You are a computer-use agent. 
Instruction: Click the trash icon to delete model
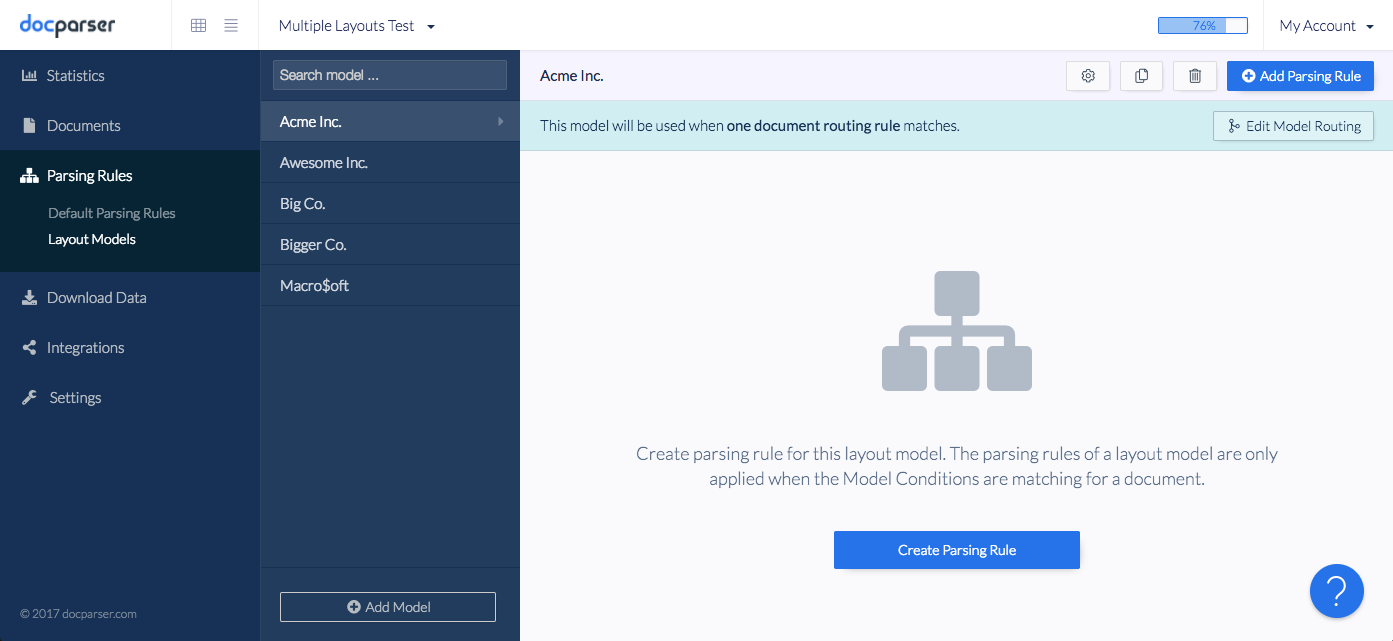1194,76
